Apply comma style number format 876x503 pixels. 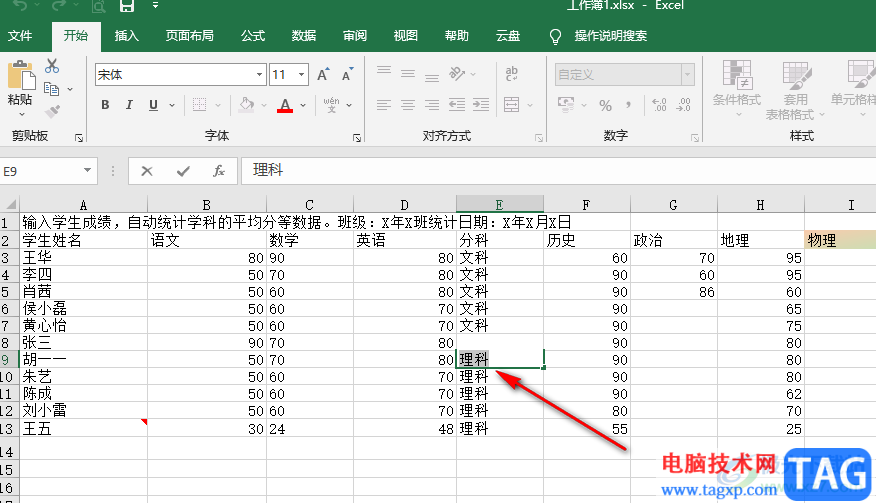629,105
